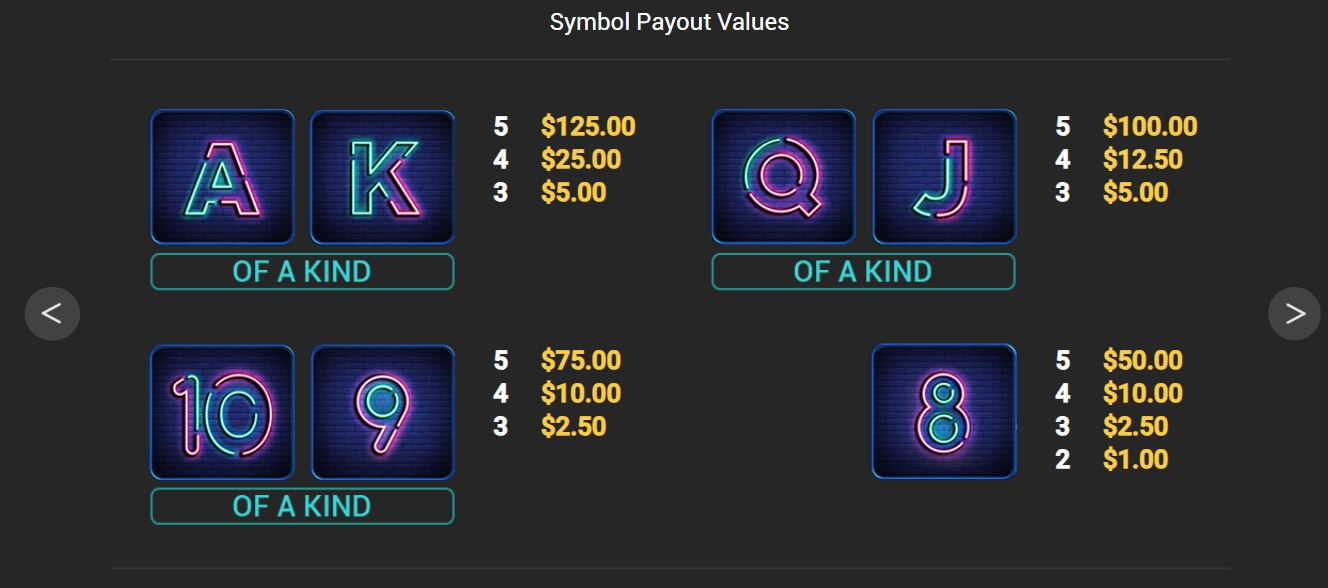Click the $50.00 payout value

click(x=1143, y=361)
